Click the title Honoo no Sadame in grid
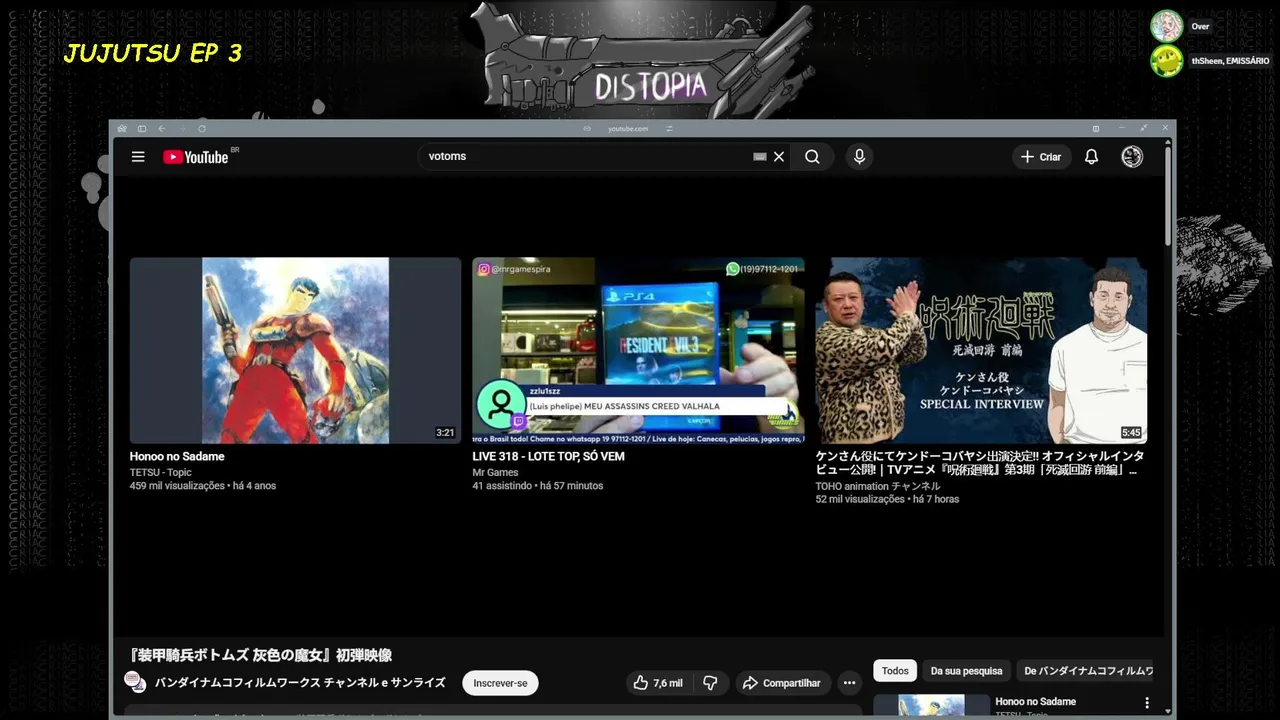 pos(177,457)
